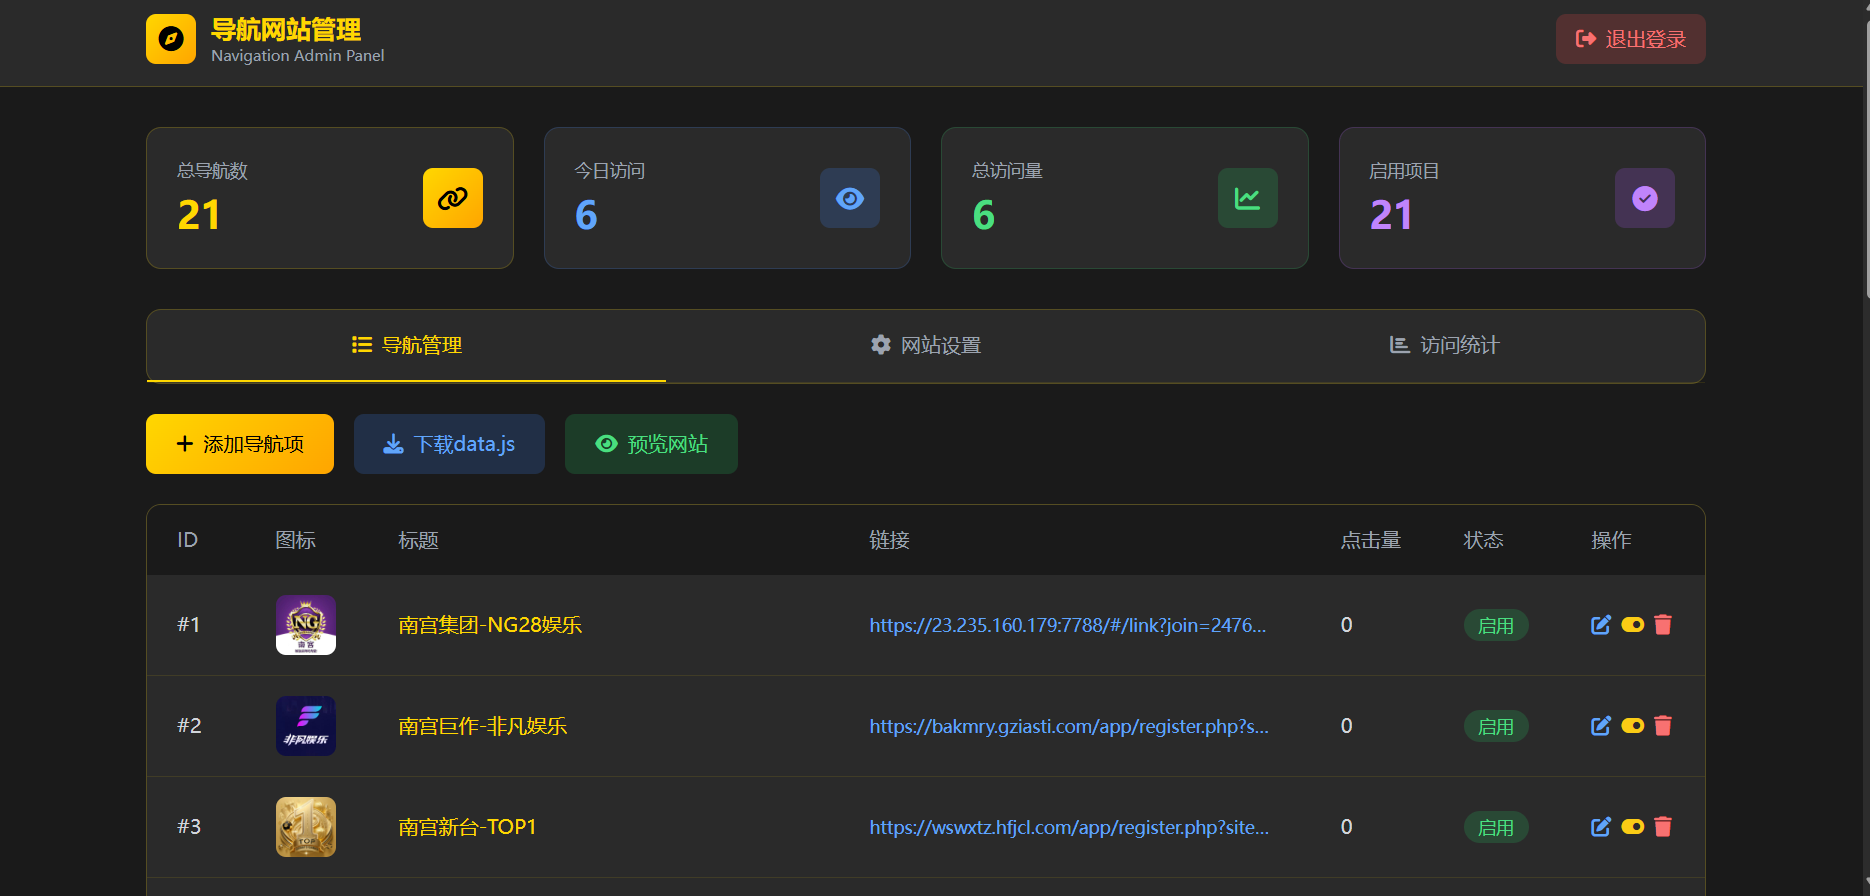1870x896 pixels.
Task: Click the 非凡娱乐 icon thumbnail
Action: click(x=306, y=726)
